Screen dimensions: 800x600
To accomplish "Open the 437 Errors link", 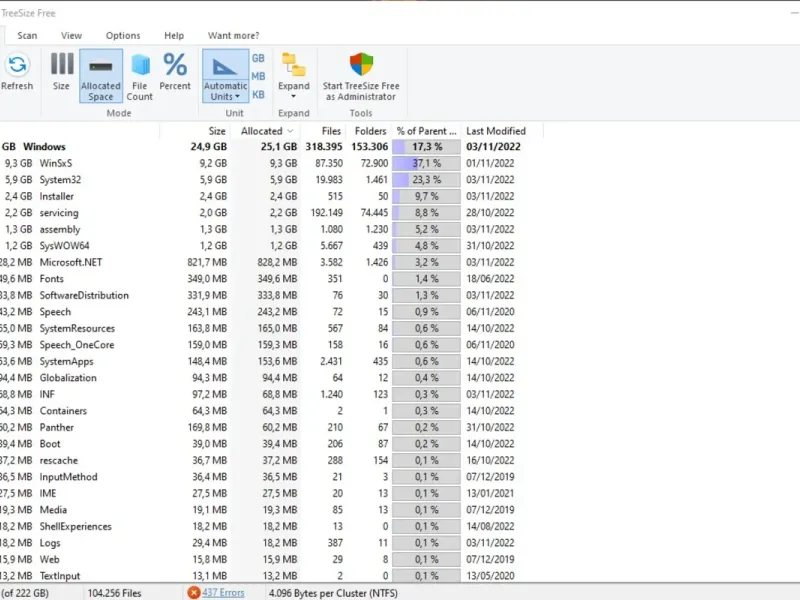I will pyautogui.click(x=223, y=593).
